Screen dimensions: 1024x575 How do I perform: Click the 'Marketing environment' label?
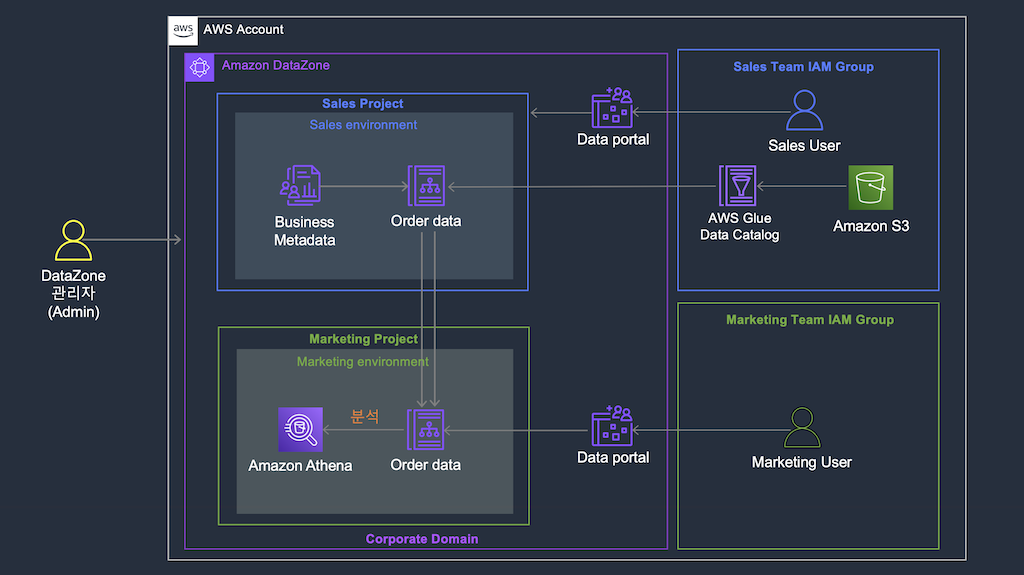362,361
